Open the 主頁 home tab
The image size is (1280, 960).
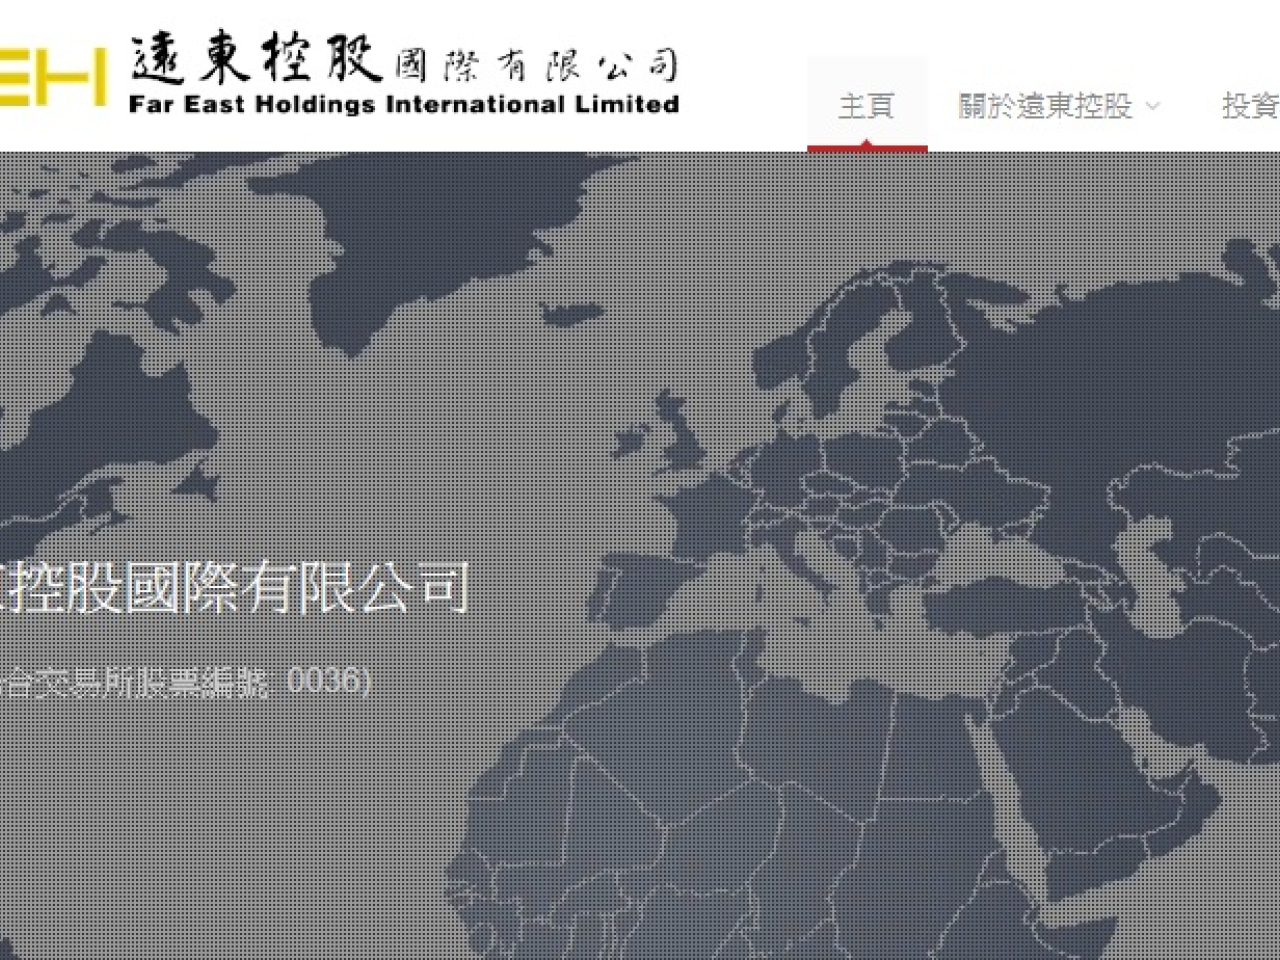(866, 105)
